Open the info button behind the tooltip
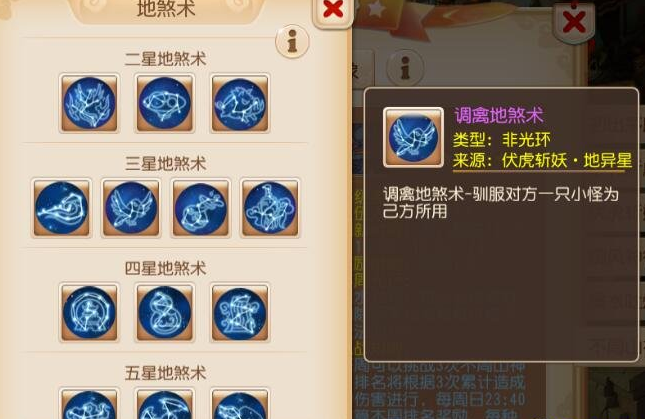The height and width of the screenshot is (419, 645). pyautogui.click(x=405, y=67)
